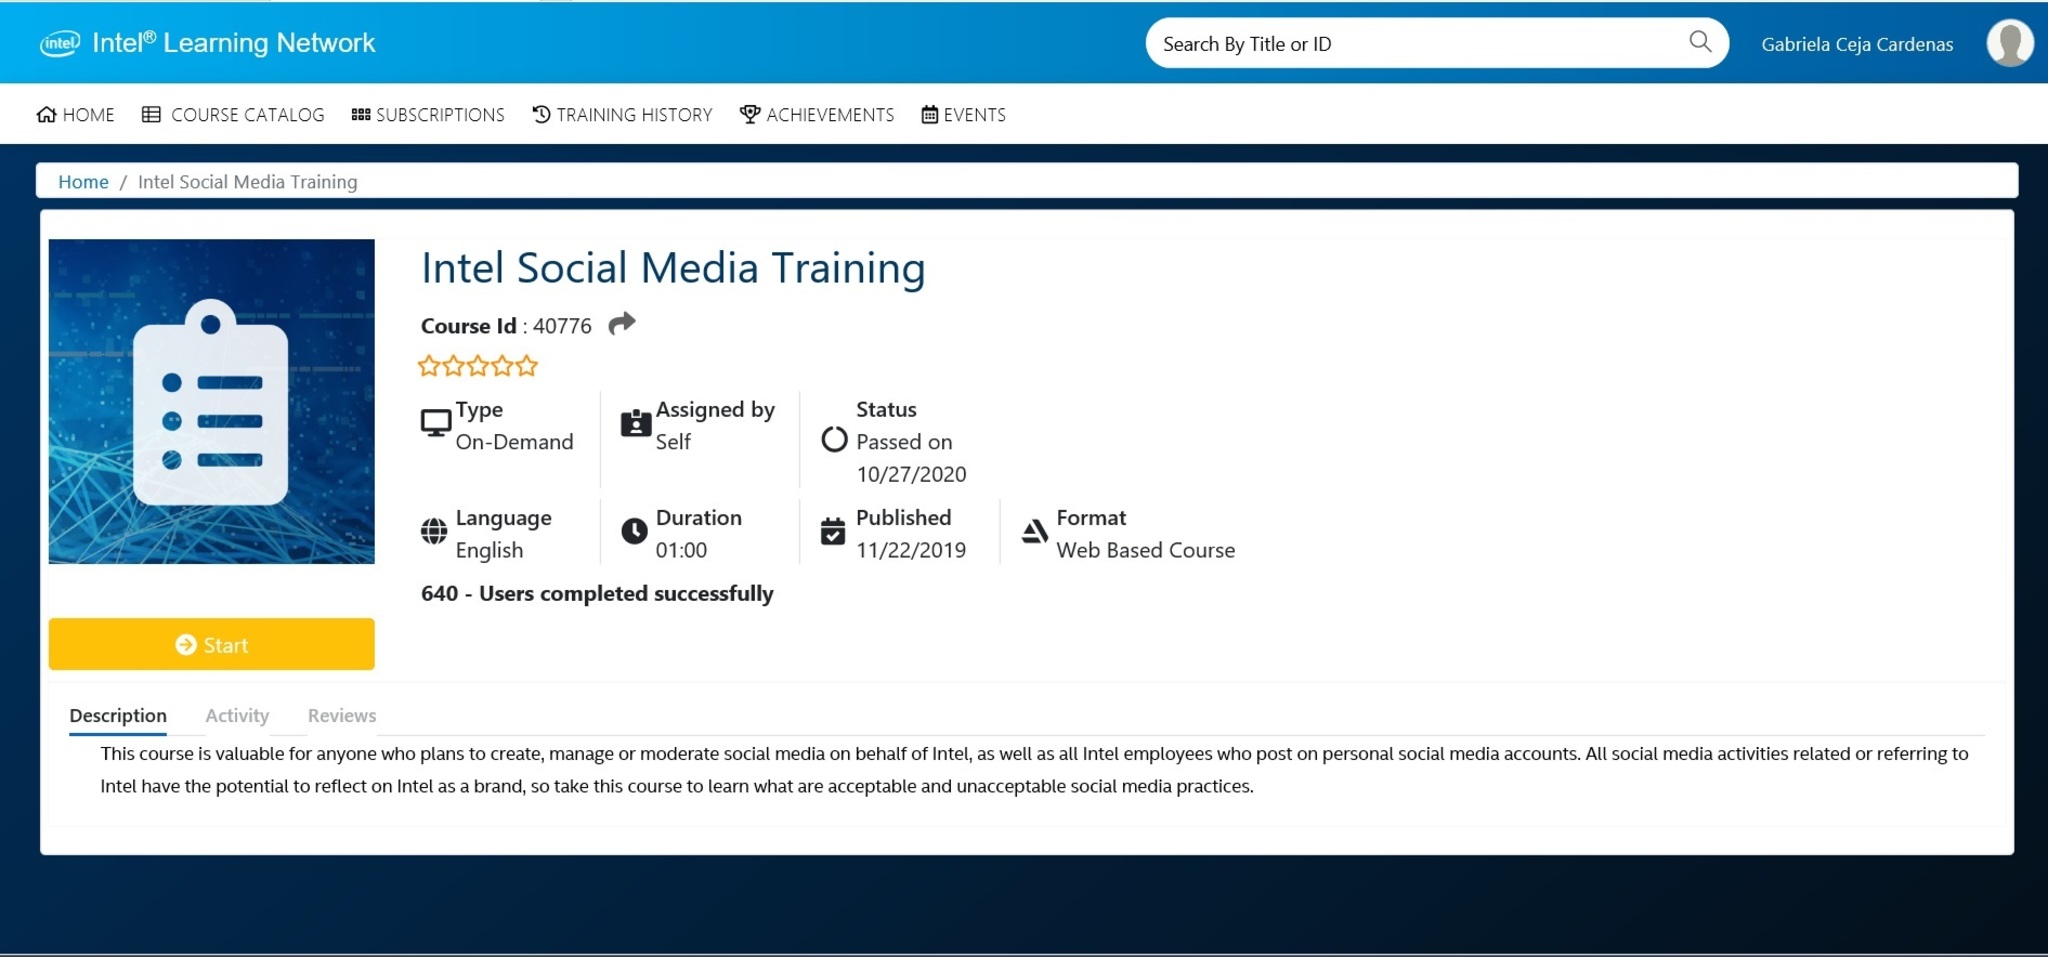Open Achievements section
The image size is (2048, 957).
(x=817, y=115)
